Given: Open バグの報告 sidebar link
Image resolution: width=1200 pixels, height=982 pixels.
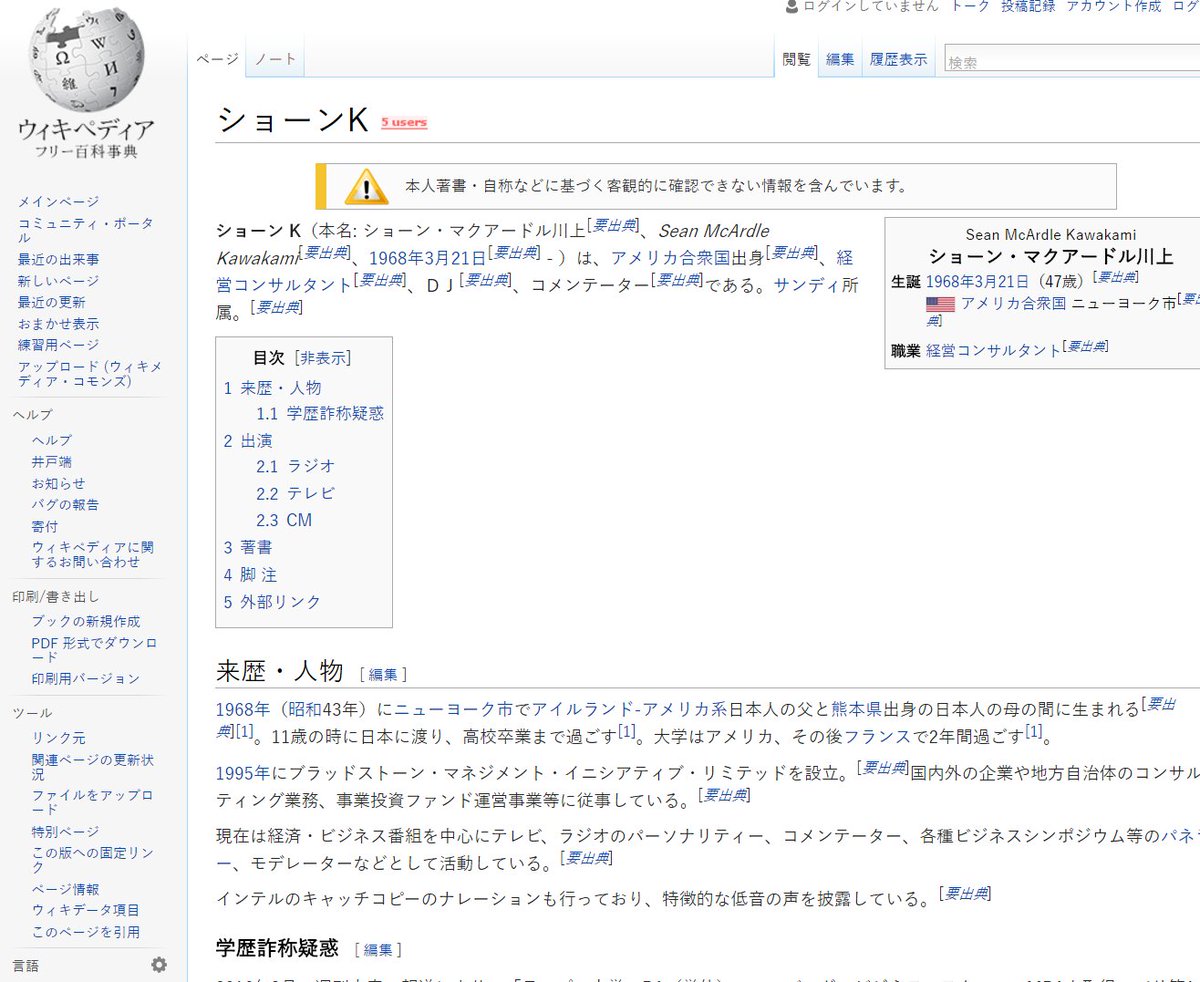Looking at the screenshot, I should (x=66, y=505).
